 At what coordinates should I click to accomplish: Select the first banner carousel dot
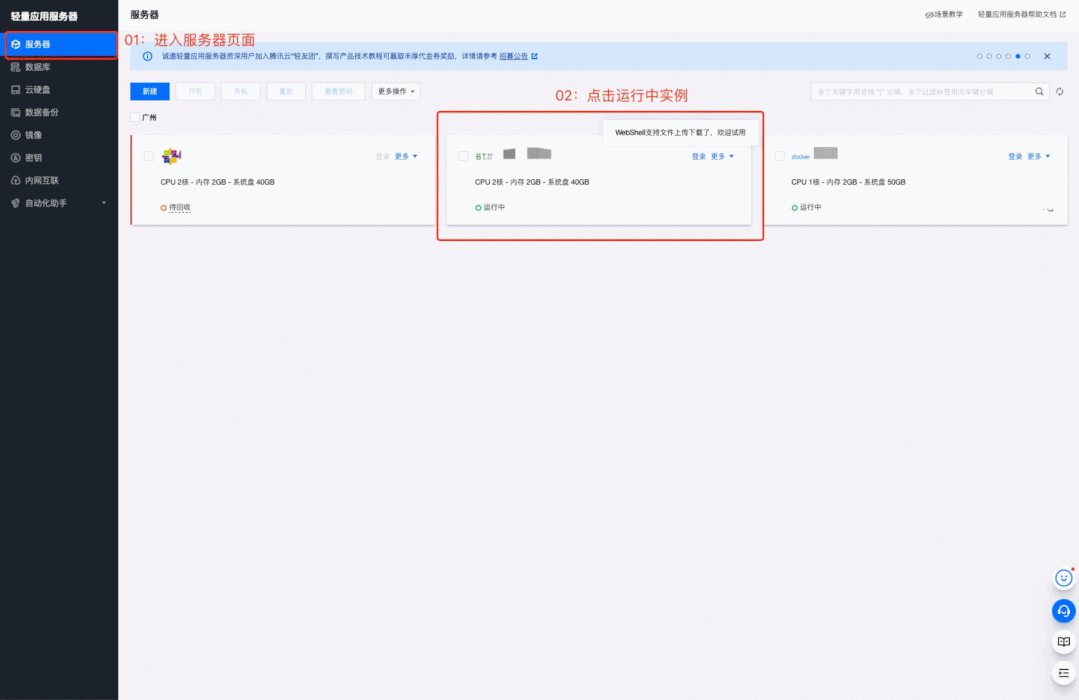tap(979, 56)
